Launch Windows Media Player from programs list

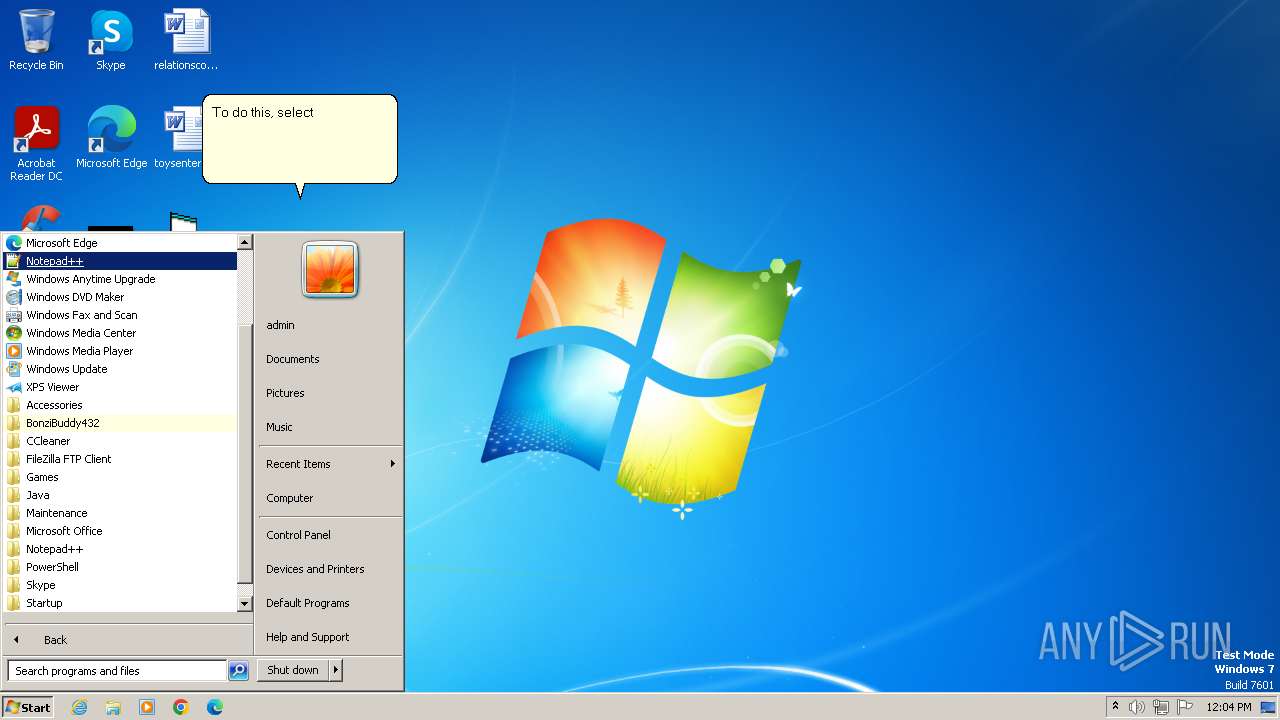tap(119, 351)
